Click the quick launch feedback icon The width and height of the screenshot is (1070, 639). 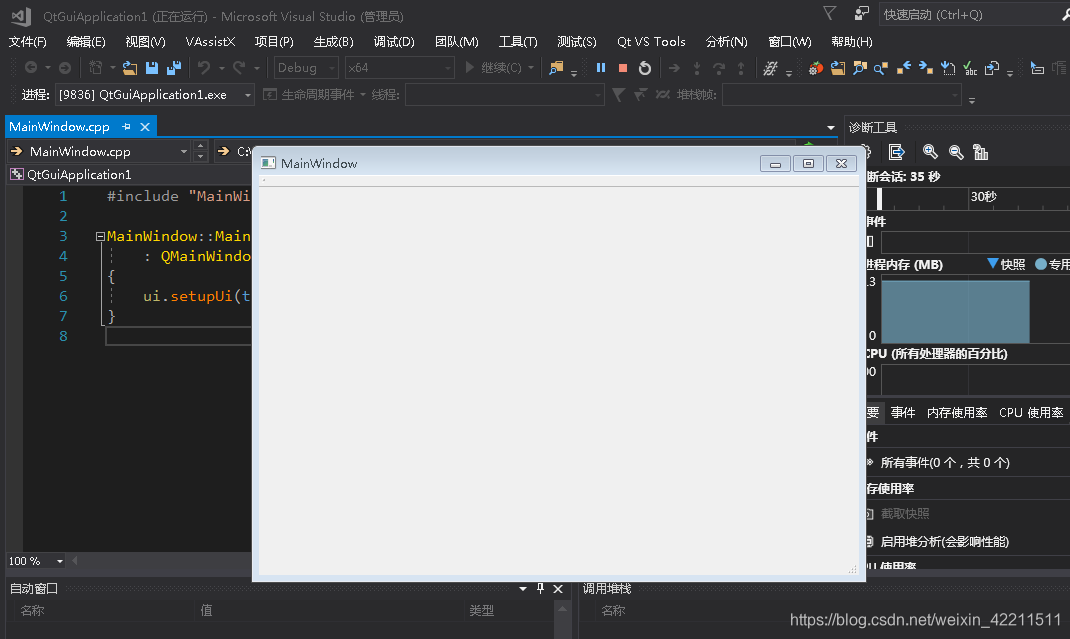point(862,14)
